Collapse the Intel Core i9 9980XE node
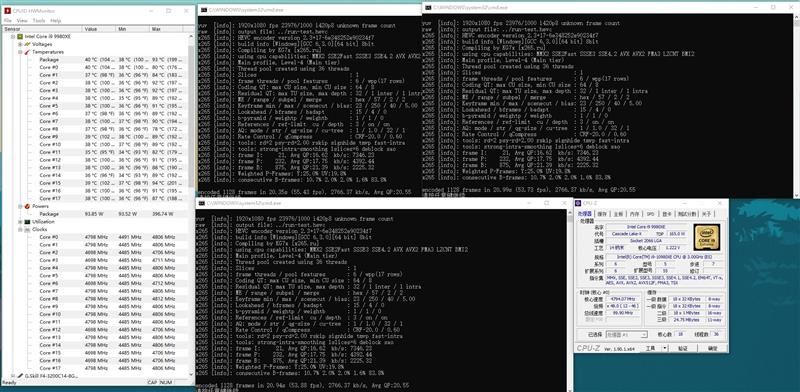The image size is (800, 392). pyautogui.click(x=13, y=37)
